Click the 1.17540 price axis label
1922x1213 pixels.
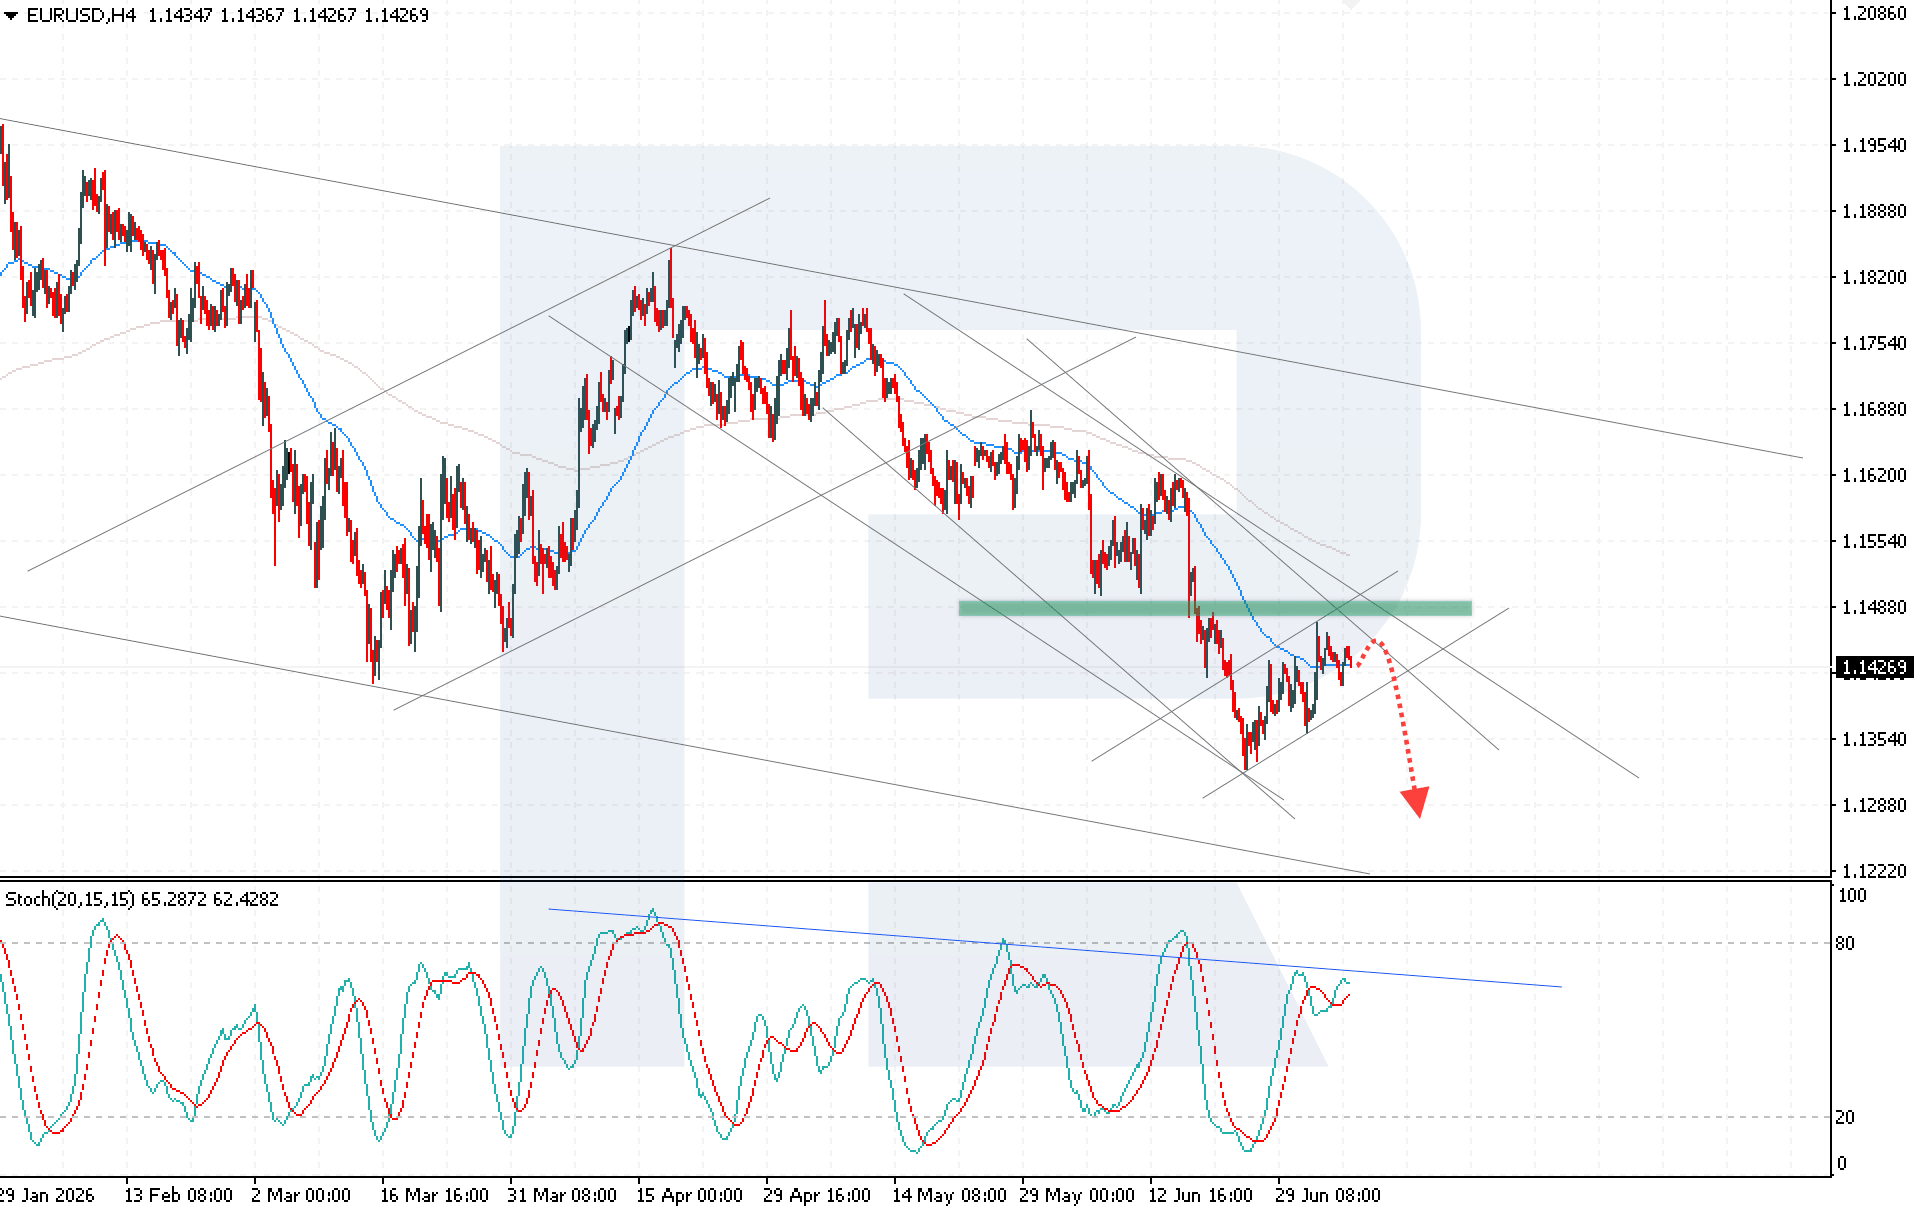pos(1874,344)
